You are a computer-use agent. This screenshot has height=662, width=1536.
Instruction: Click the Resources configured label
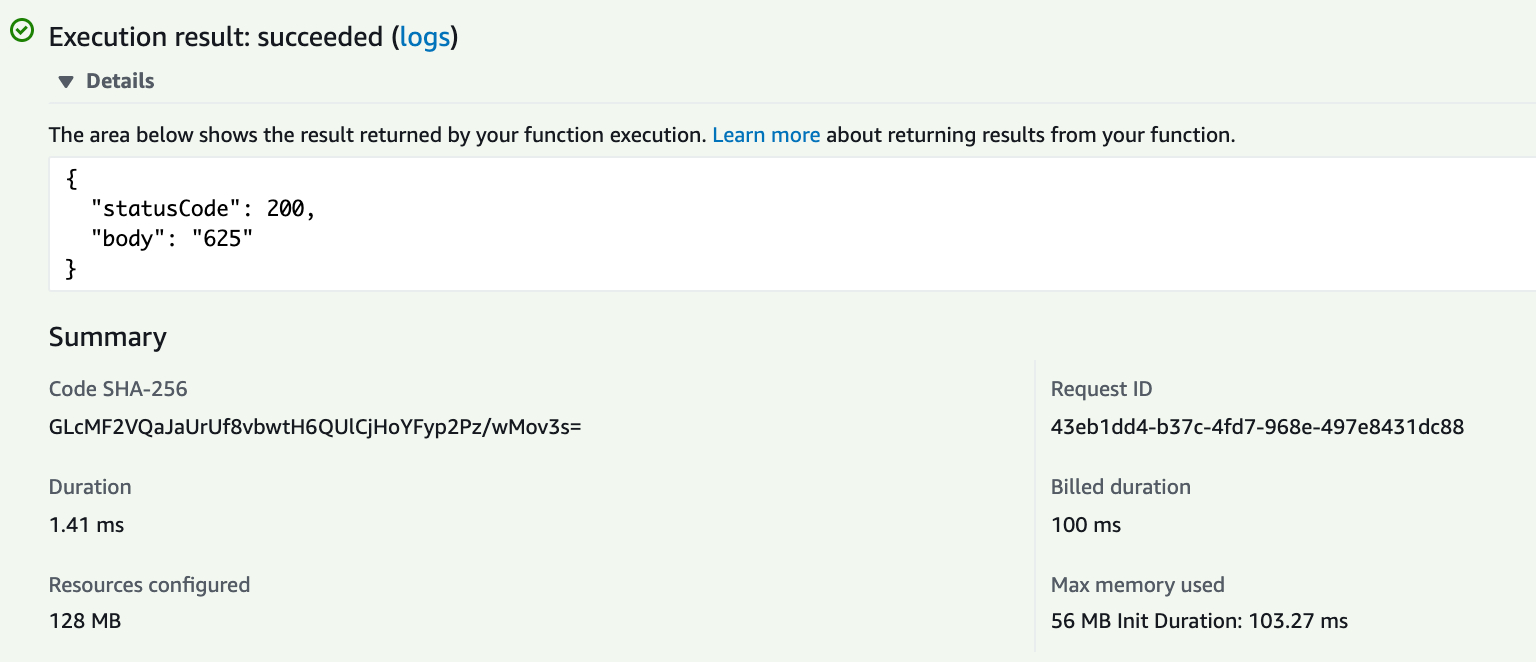149,584
